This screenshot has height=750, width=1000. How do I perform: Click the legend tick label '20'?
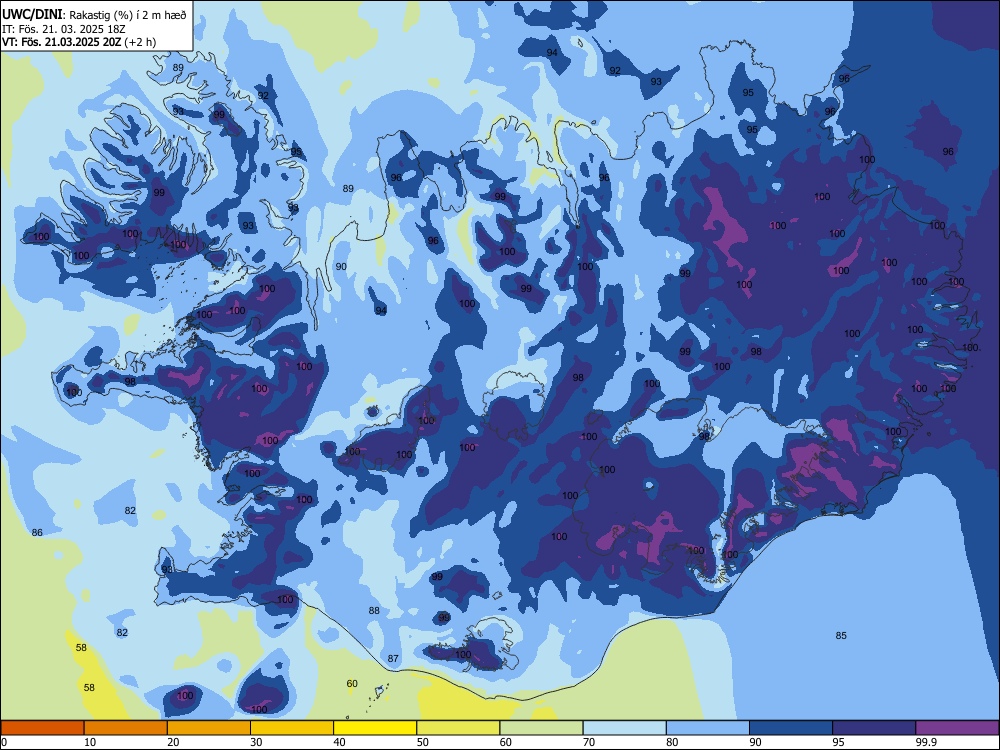(173, 742)
